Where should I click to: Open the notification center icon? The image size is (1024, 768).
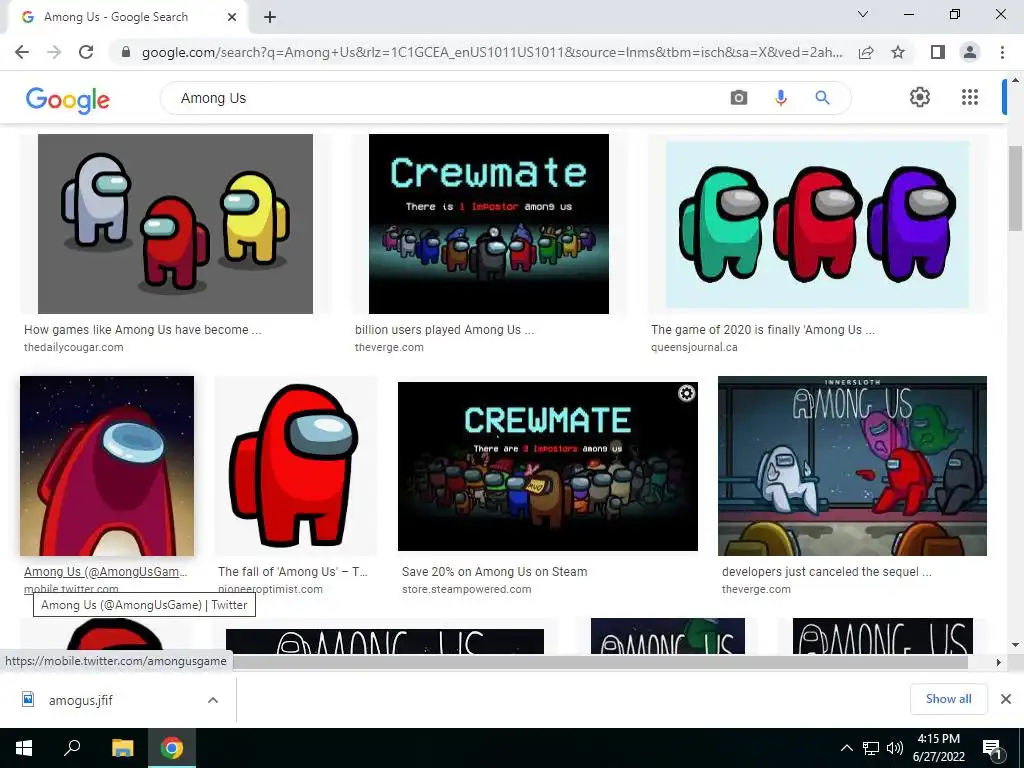click(991, 748)
